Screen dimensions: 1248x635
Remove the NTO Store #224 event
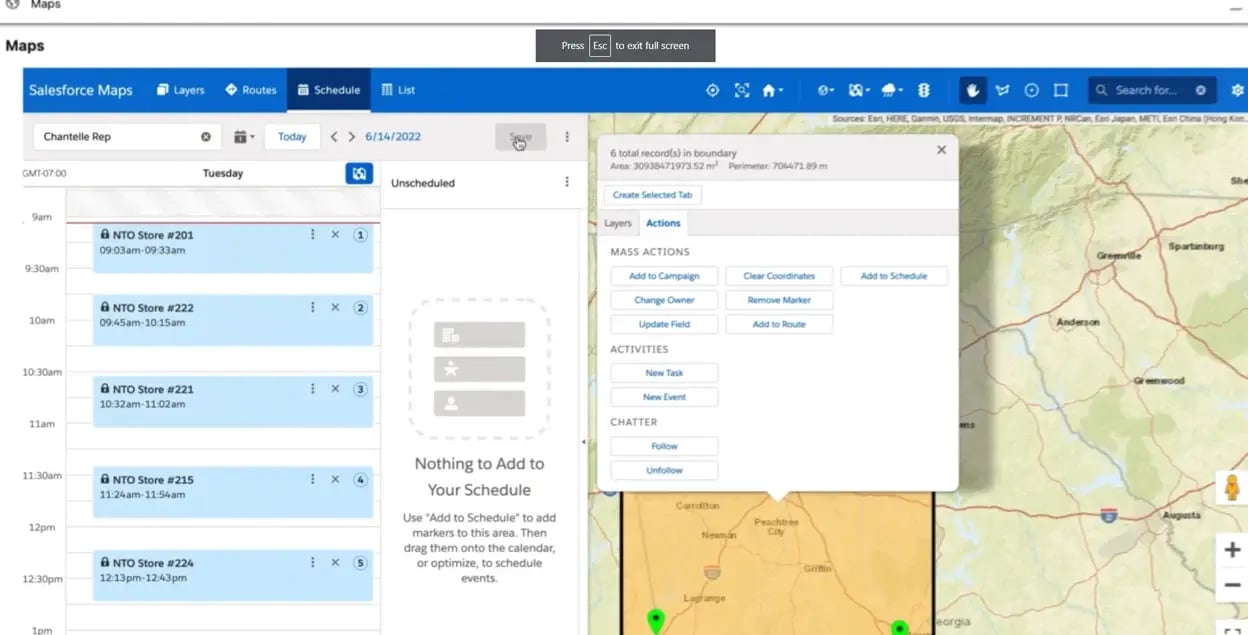(335, 563)
